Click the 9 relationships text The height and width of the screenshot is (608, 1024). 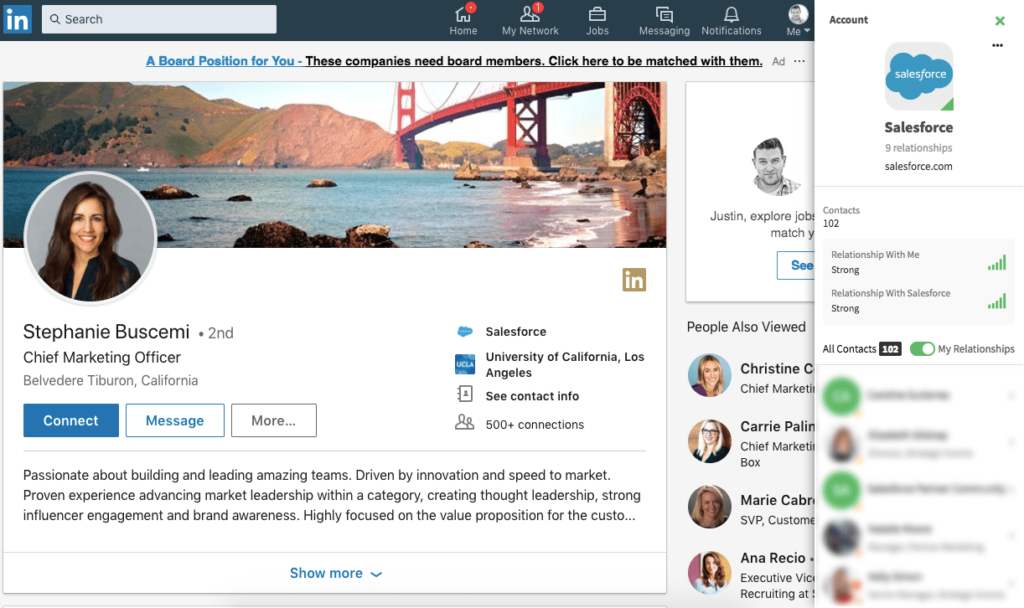(x=918, y=148)
